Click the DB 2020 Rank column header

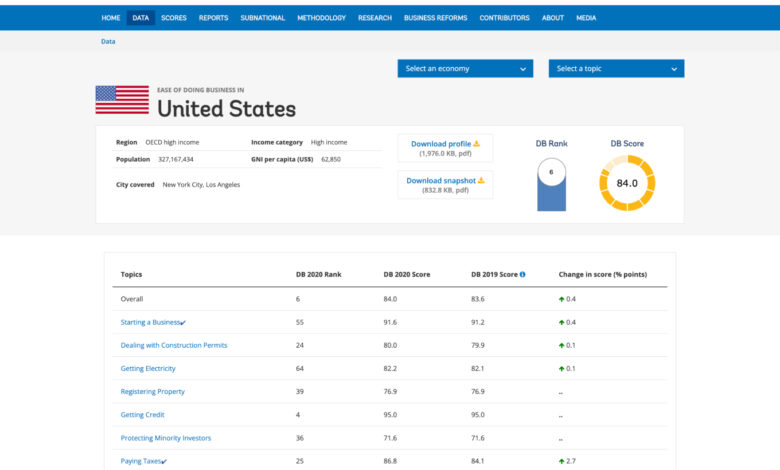pyautogui.click(x=318, y=275)
